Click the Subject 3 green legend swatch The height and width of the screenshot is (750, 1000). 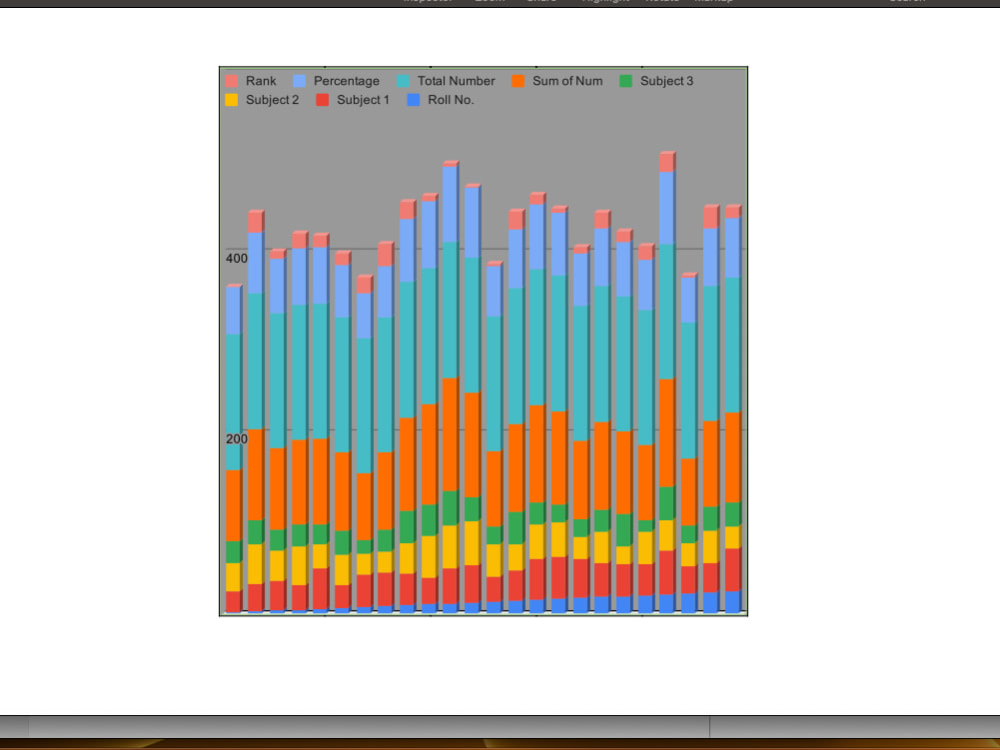coord(626,81)
